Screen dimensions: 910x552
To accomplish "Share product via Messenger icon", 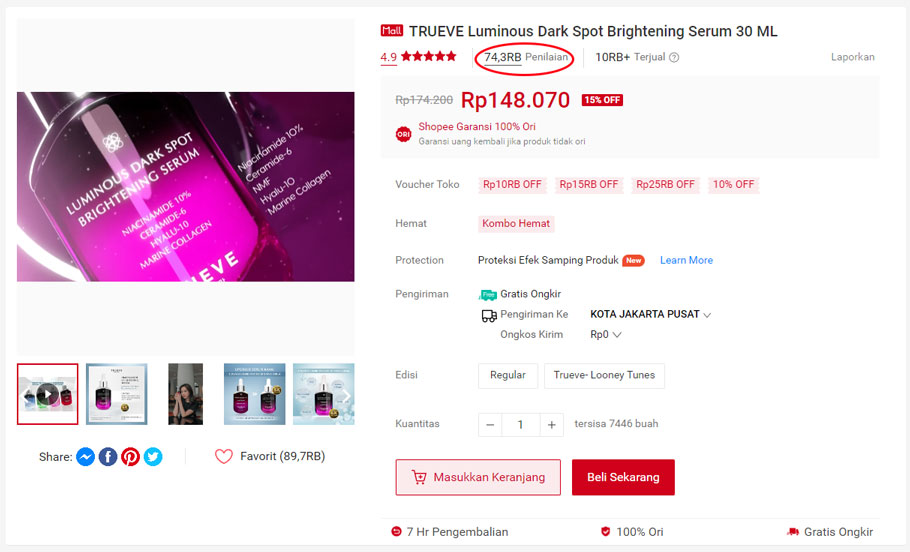I will [85, 457].
